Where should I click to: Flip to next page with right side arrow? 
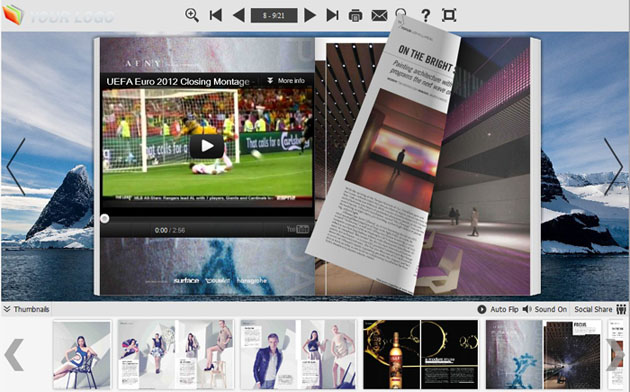coord(613,167)
